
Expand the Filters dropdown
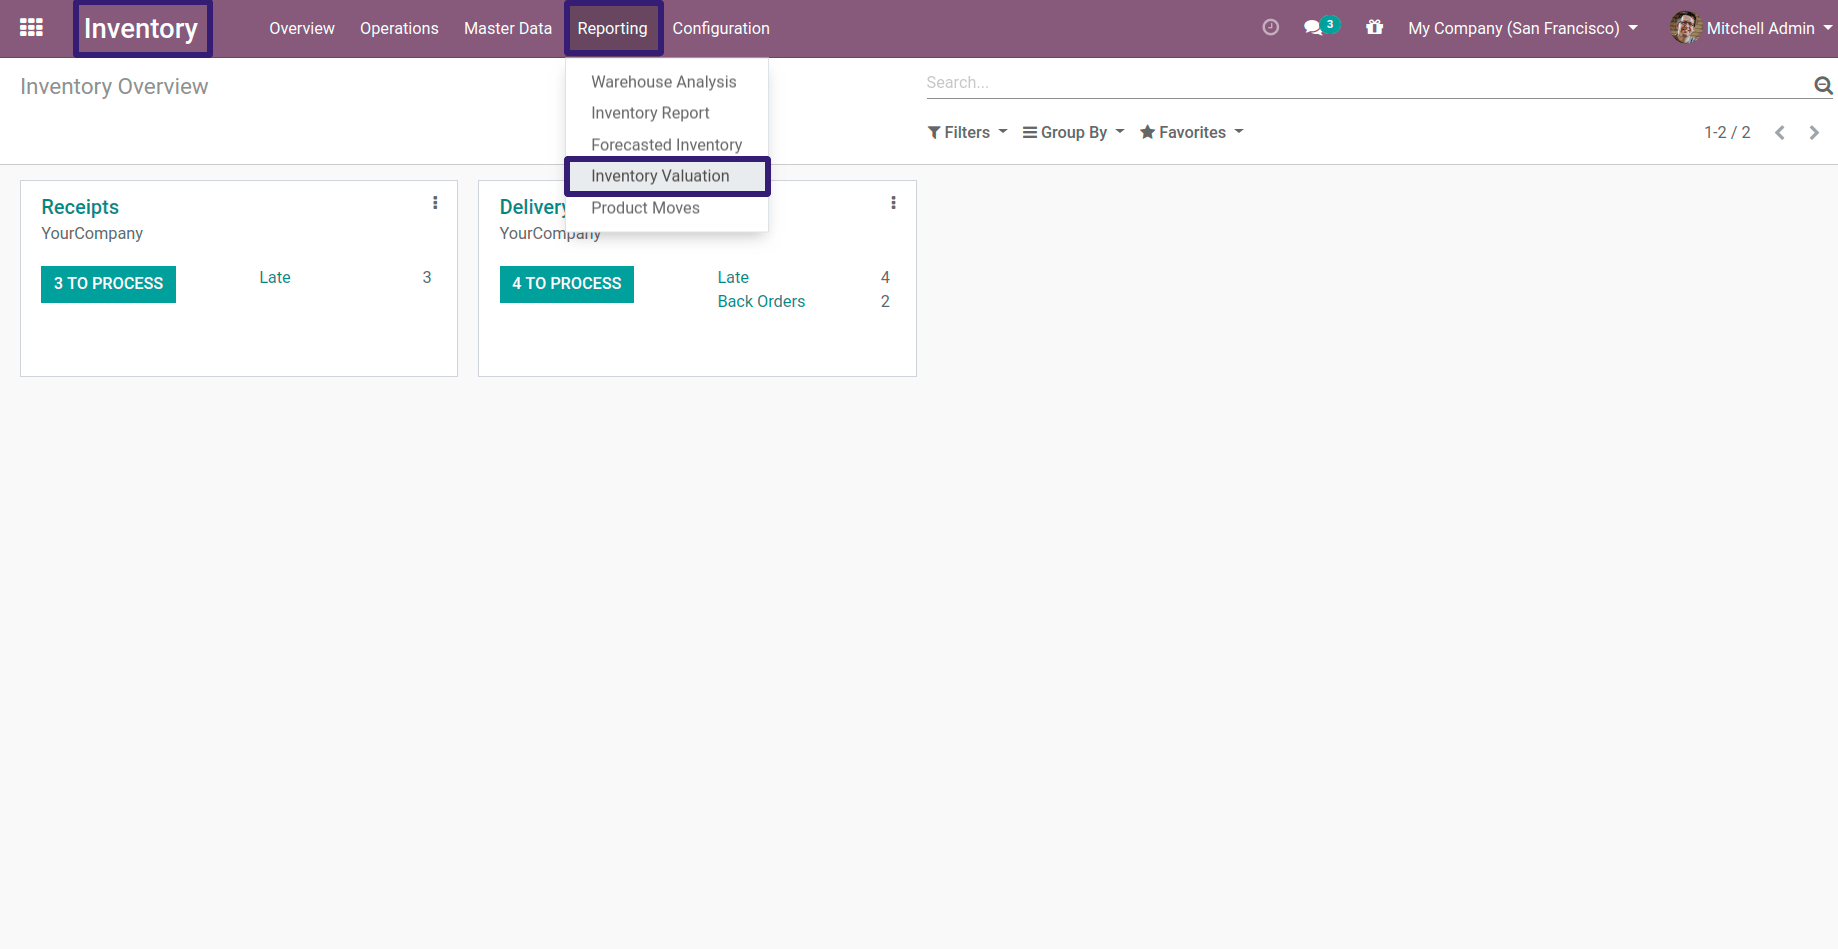pyautogui.click(x=967, y=132)
